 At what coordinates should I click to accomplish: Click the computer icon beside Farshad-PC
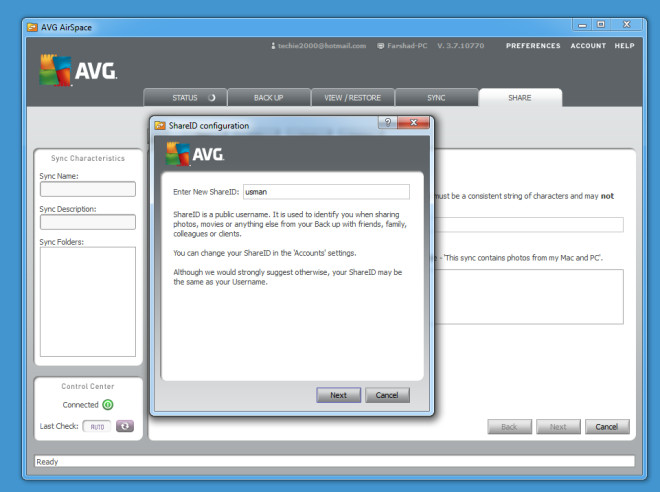381,45
